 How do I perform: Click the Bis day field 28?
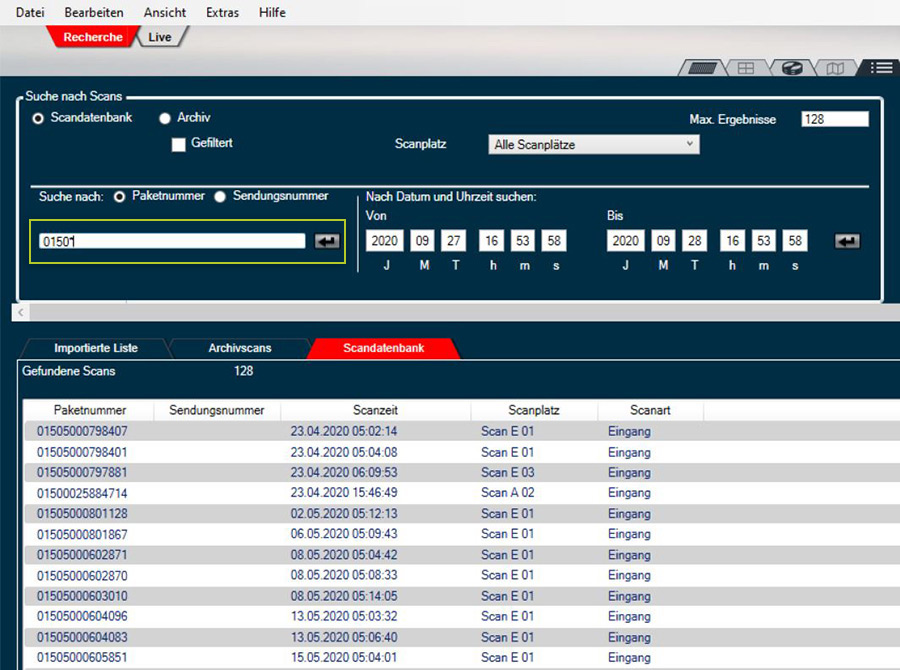click(x=695, y=241)
